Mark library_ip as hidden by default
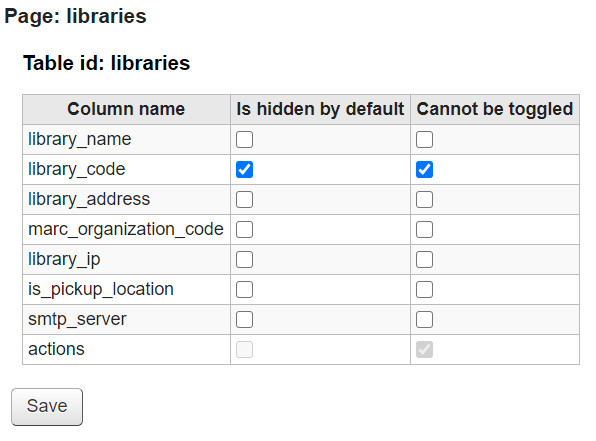596x441 pixels. [x=244, y=260]
